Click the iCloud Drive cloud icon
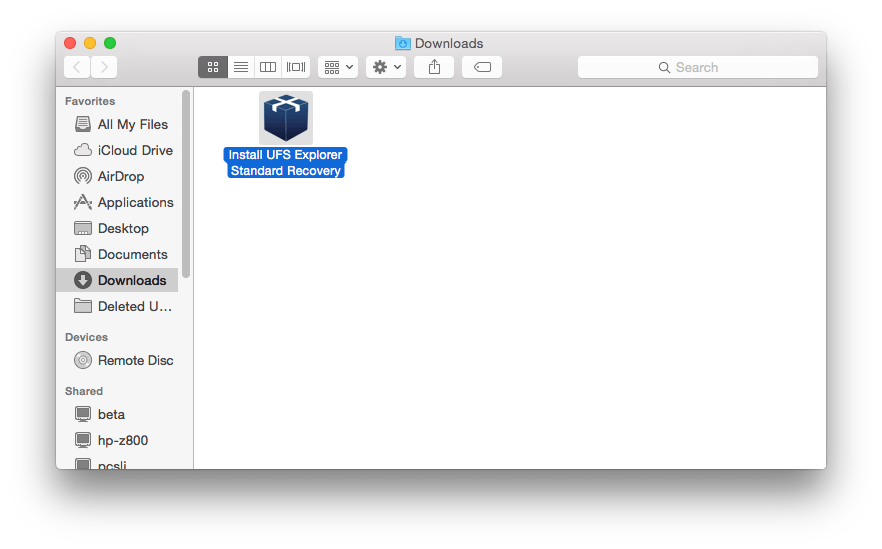The width and height of the screenshot is (882, 549). click(x=83, y=150)
